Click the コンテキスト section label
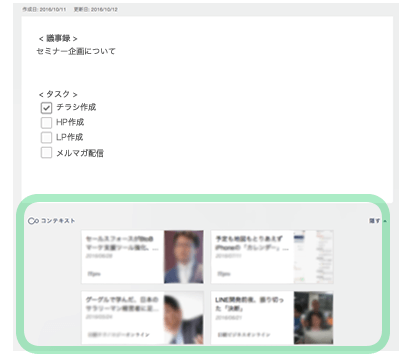The width and height of the screenshot is (419, 363). tap(58, 221)
